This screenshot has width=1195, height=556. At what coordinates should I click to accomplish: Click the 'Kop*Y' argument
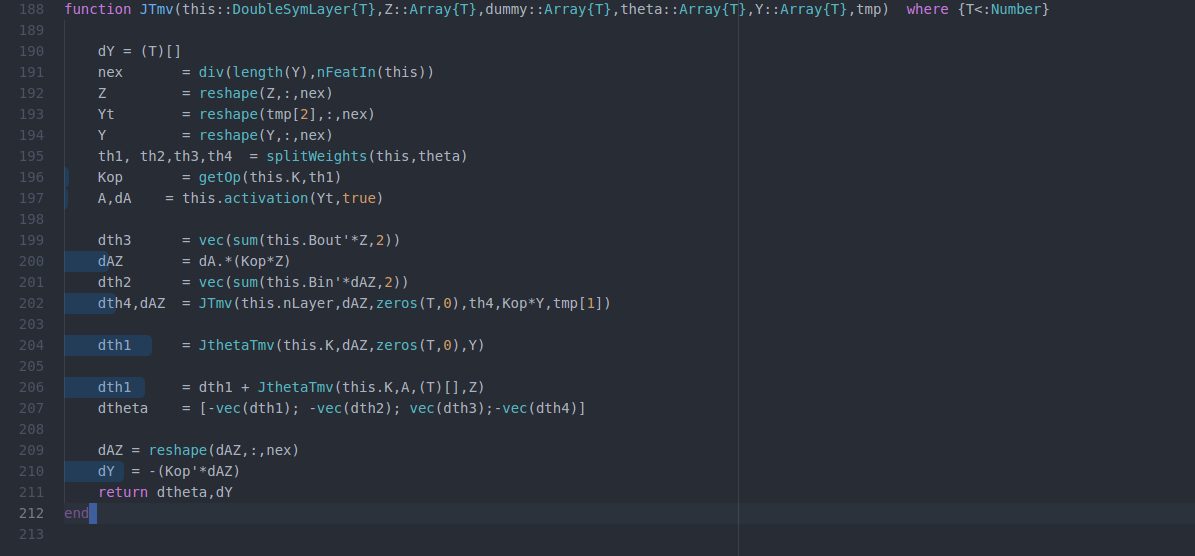click(524, 303)
